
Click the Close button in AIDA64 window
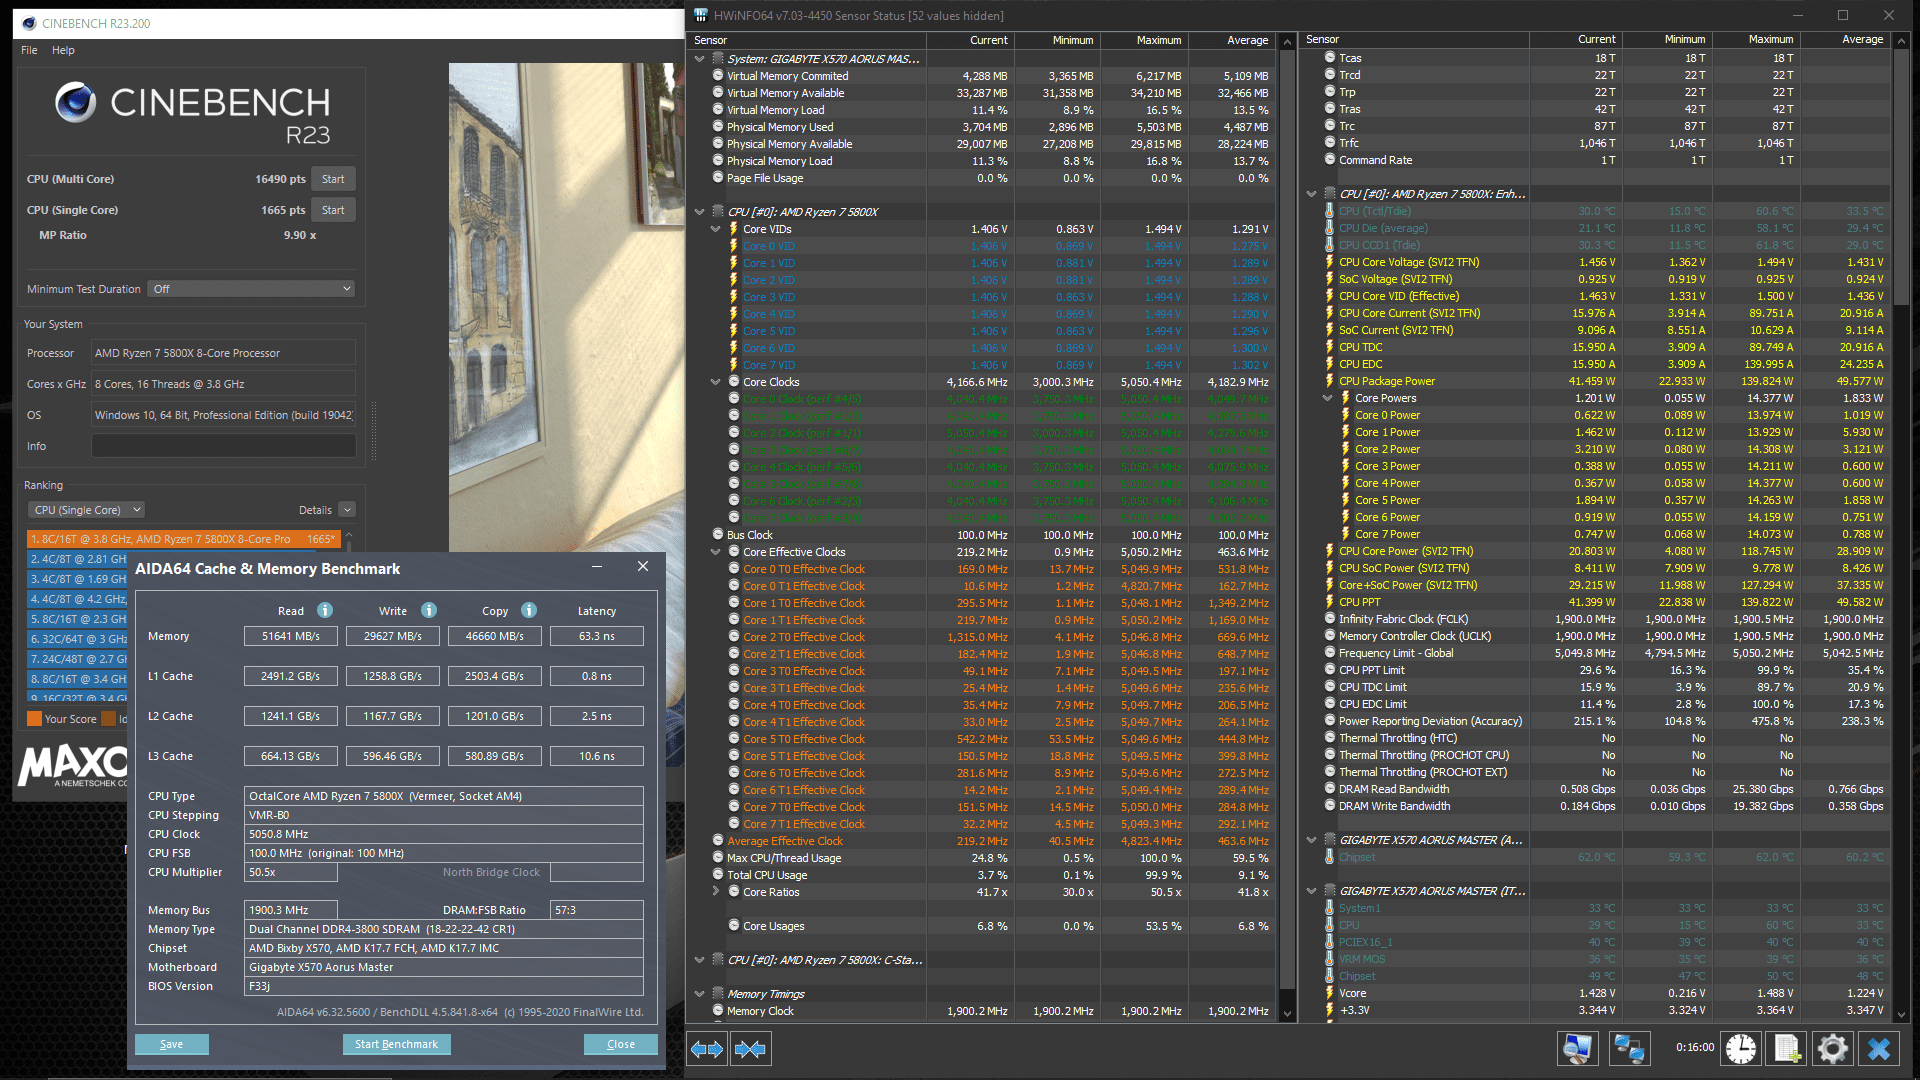tap(621, 1044)
